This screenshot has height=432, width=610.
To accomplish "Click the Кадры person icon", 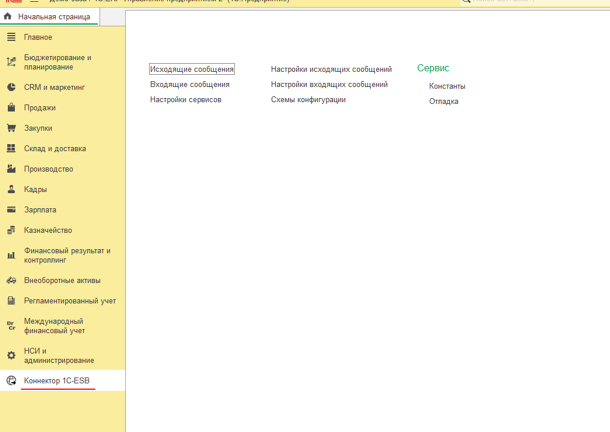I will [x=11, y=189].
